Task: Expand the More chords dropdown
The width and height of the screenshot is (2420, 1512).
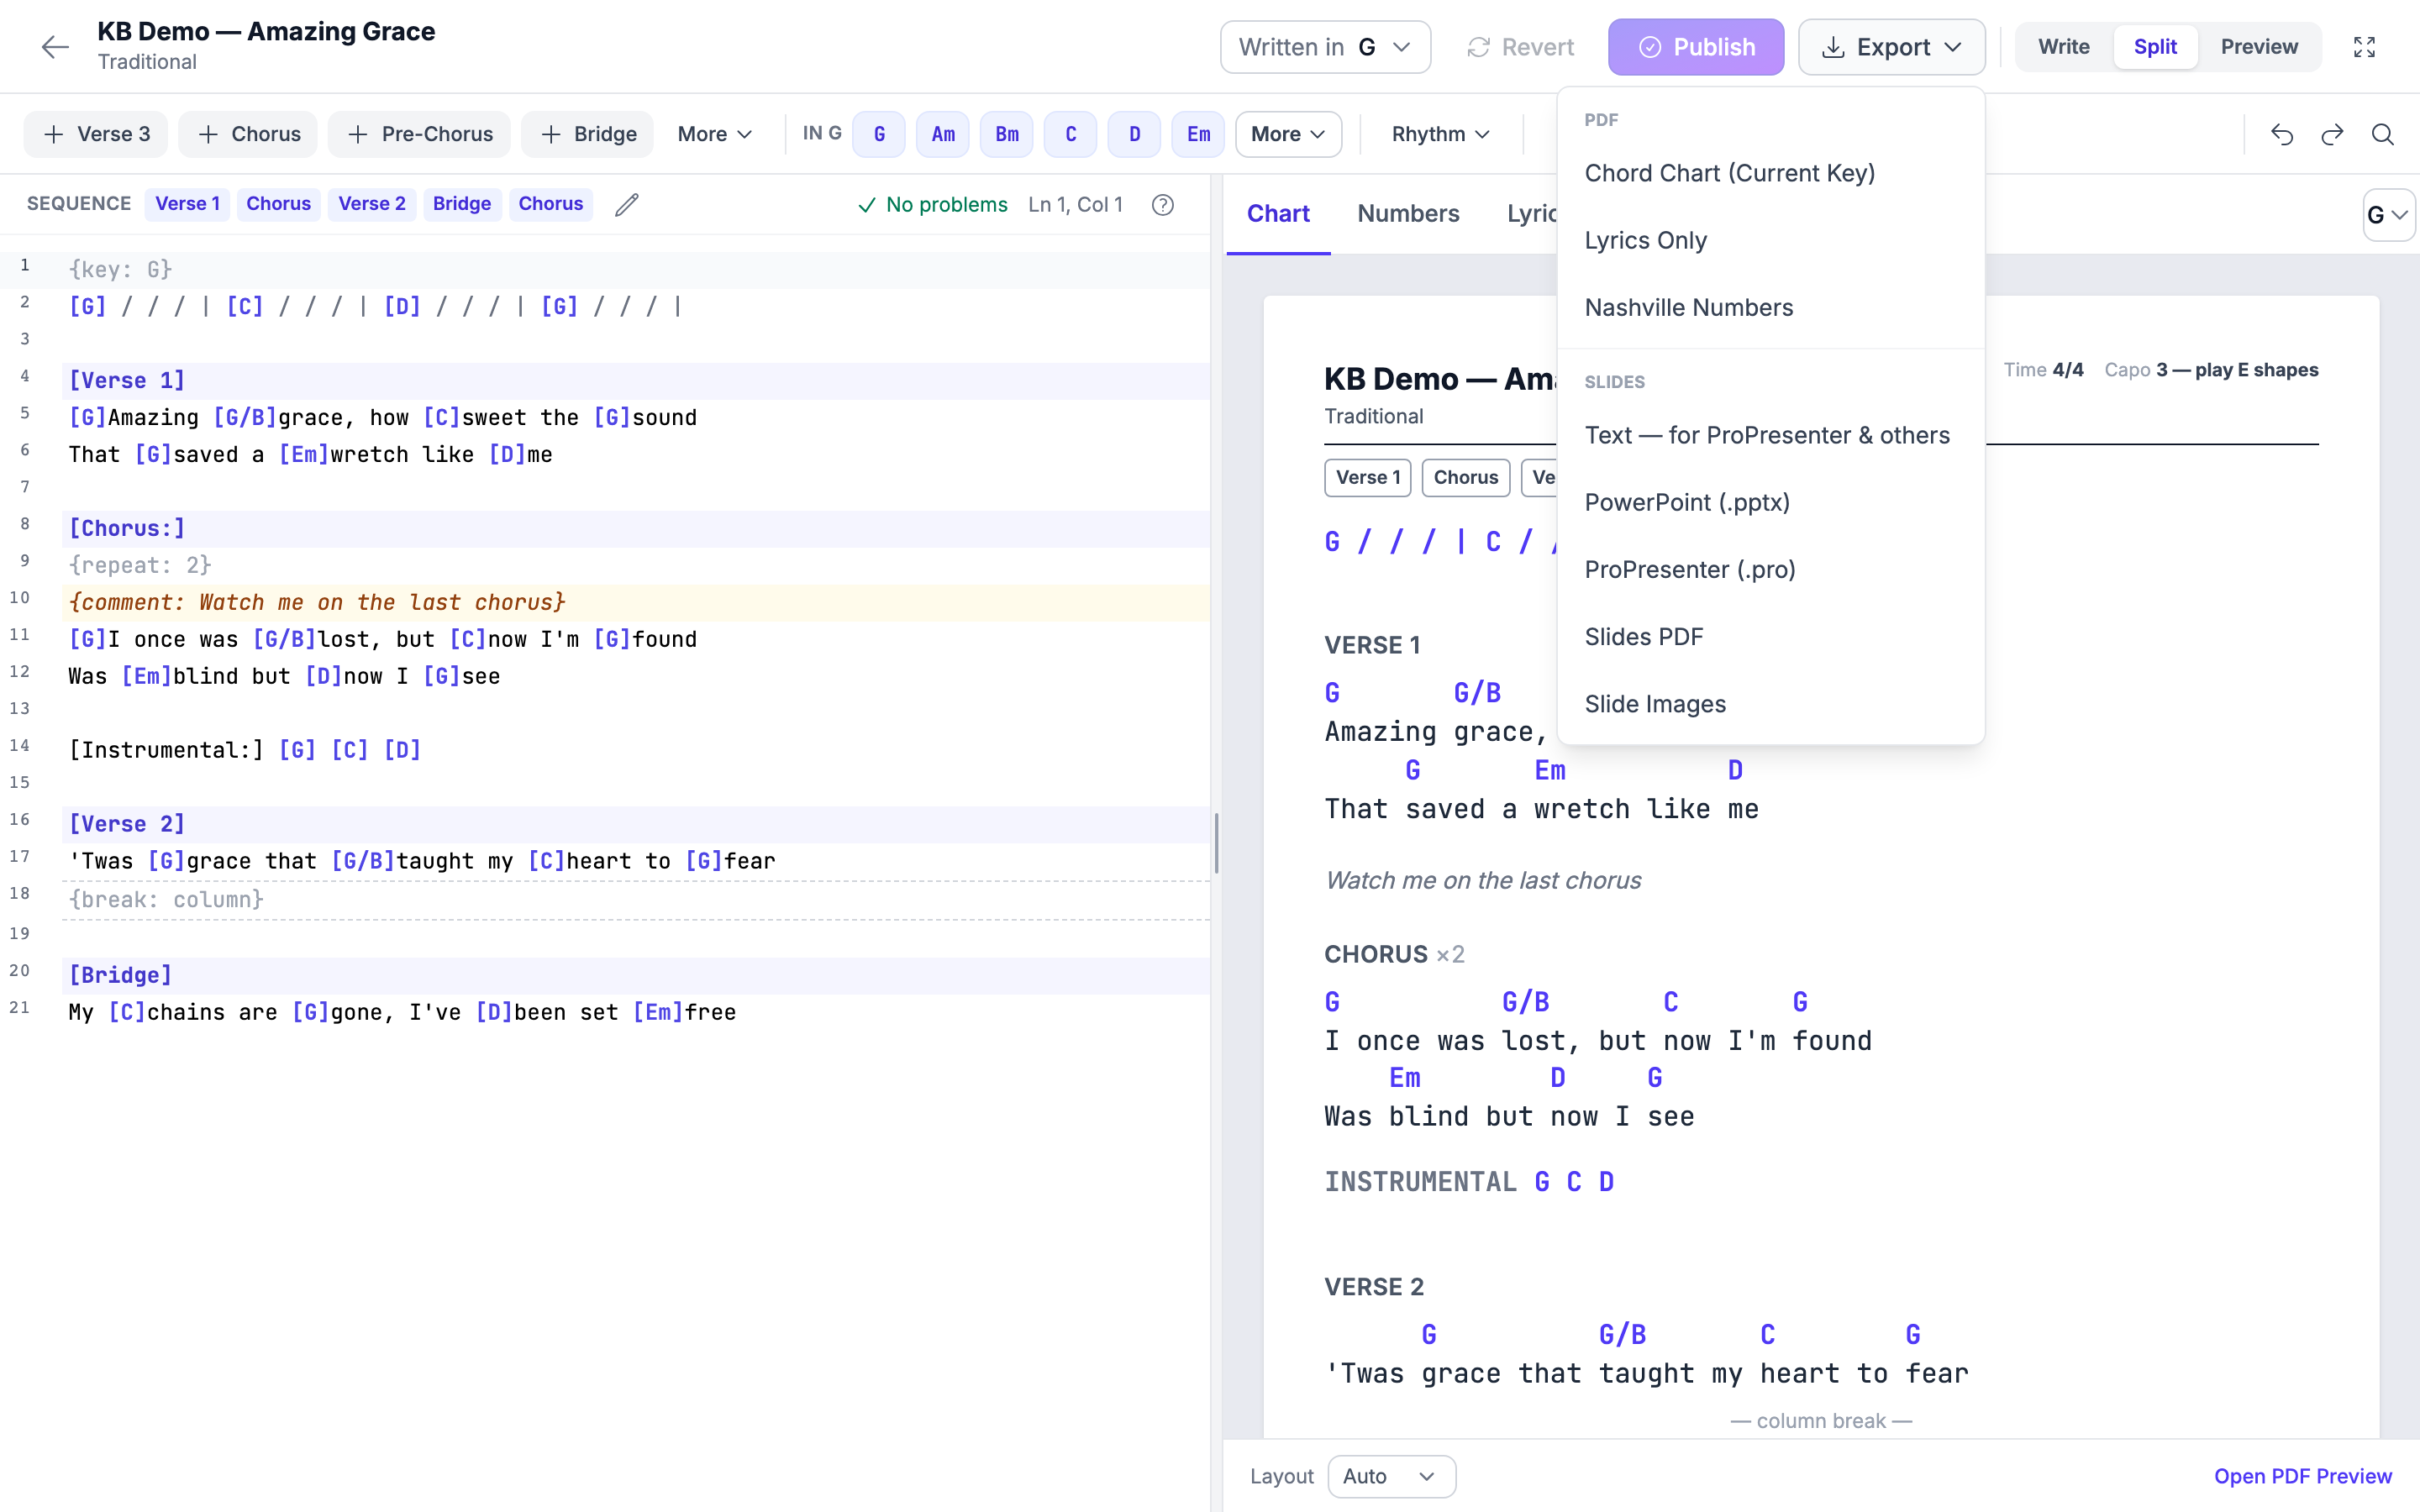Action: click(1288, 134)
